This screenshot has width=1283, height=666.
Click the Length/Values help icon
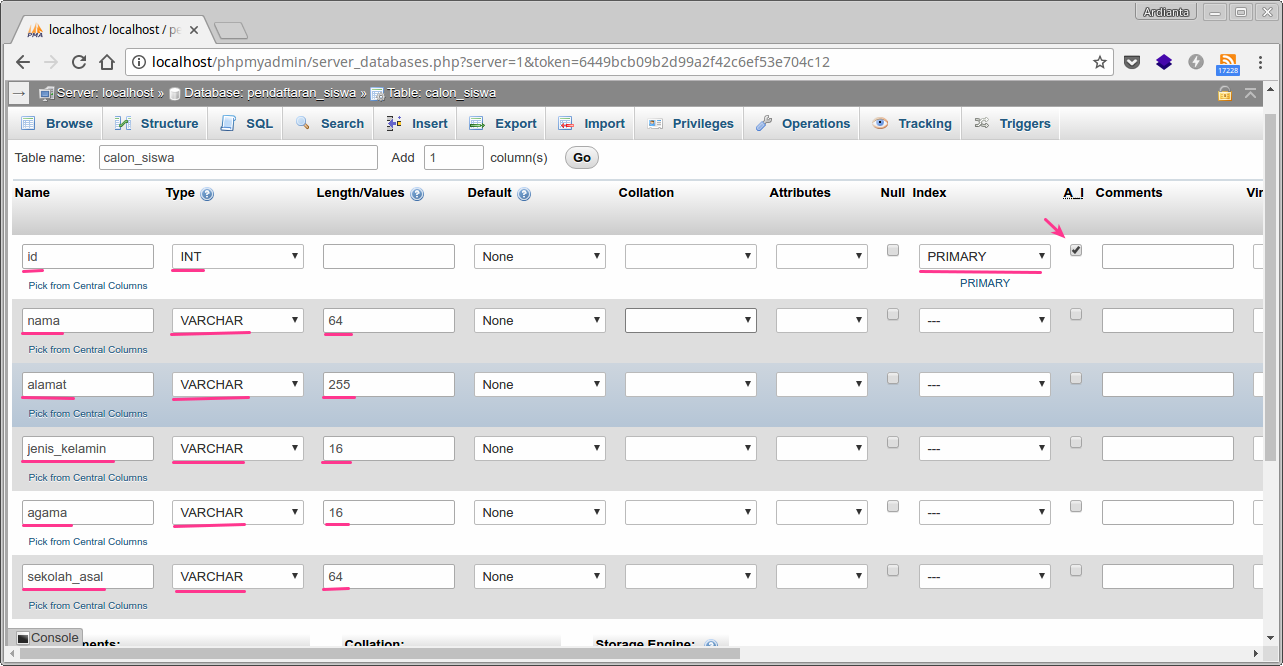[417, 194]
